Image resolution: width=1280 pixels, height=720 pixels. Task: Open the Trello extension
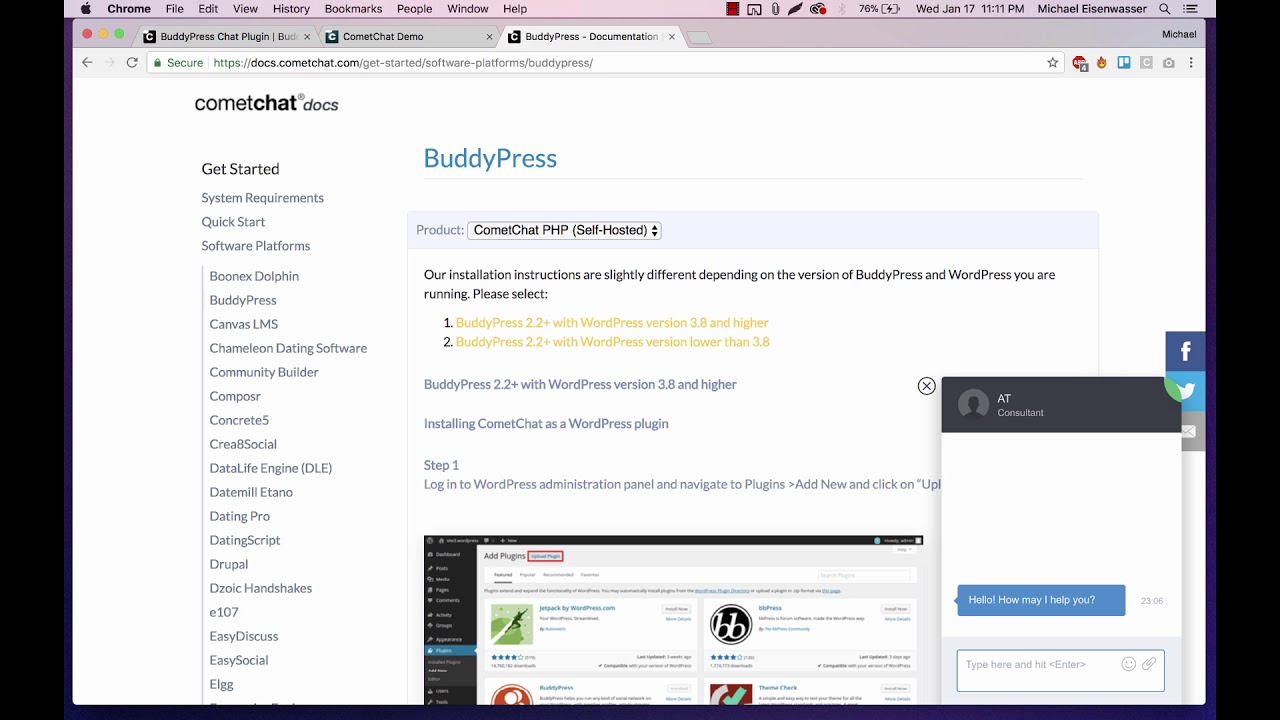[x=1124, y=62]
